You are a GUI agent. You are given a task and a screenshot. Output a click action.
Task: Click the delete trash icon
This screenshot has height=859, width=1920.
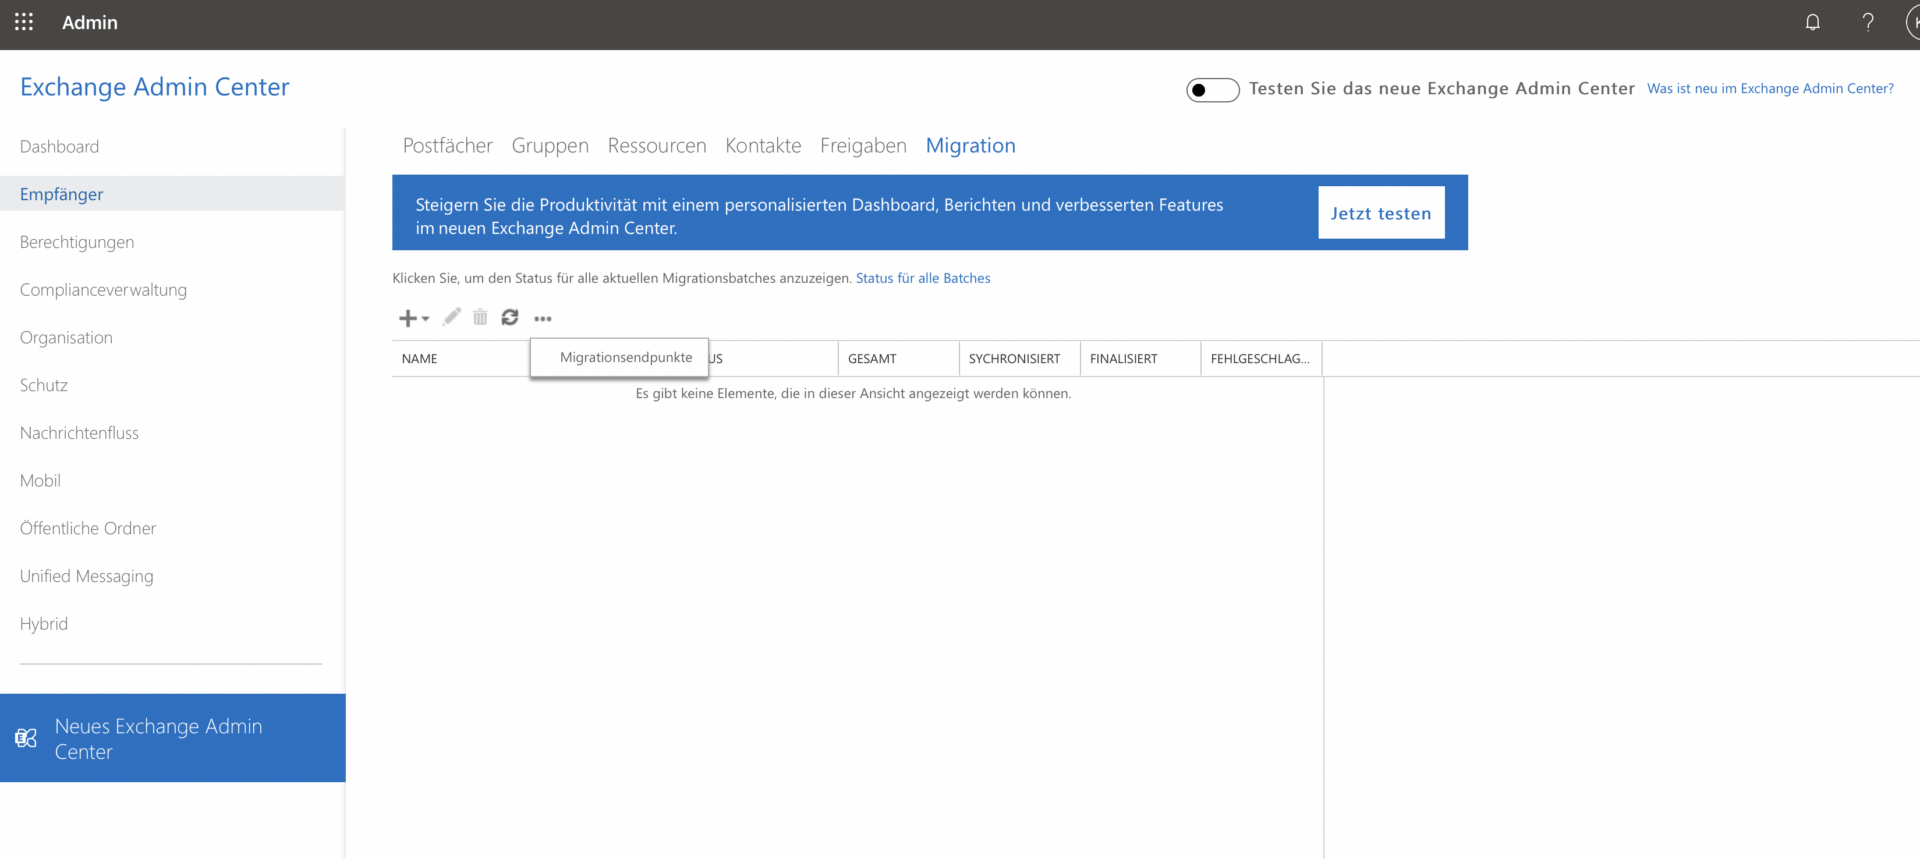480,317
